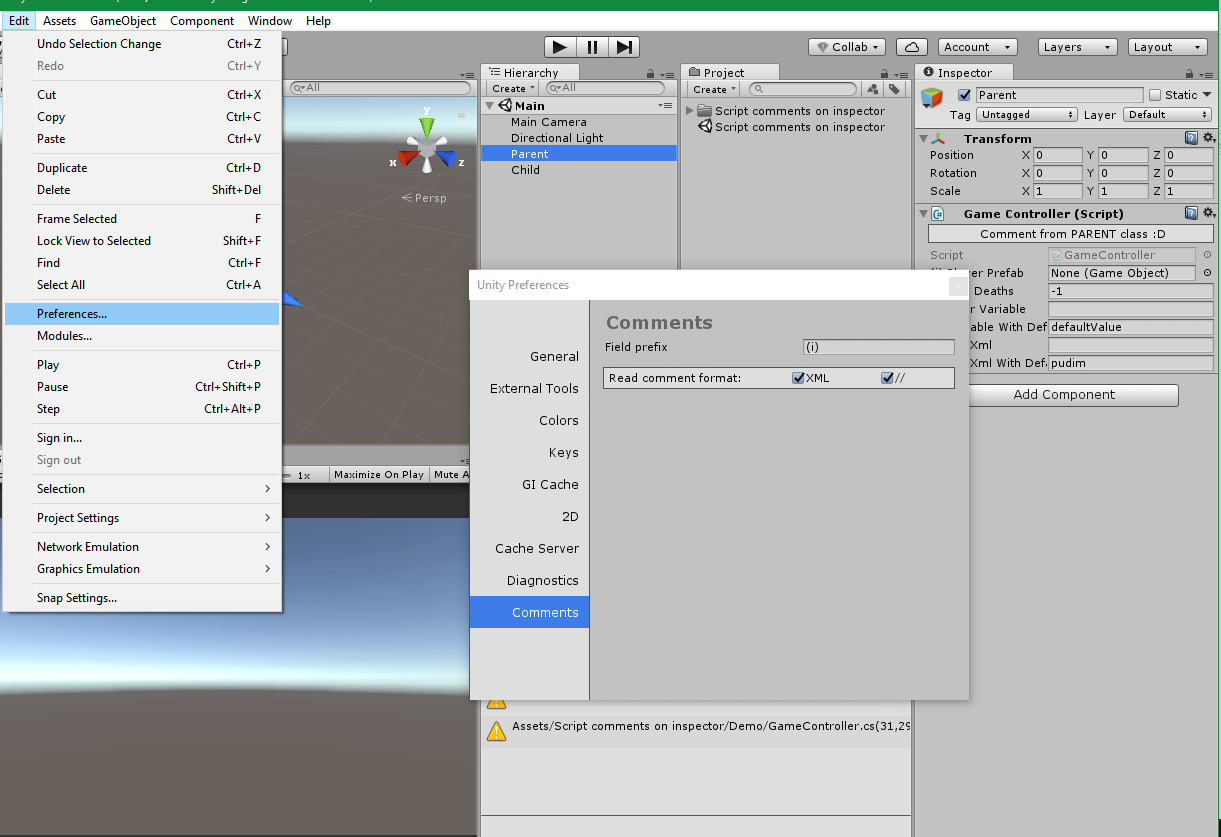Click the Step forward button in the toolbar

[x=624, y=47]
